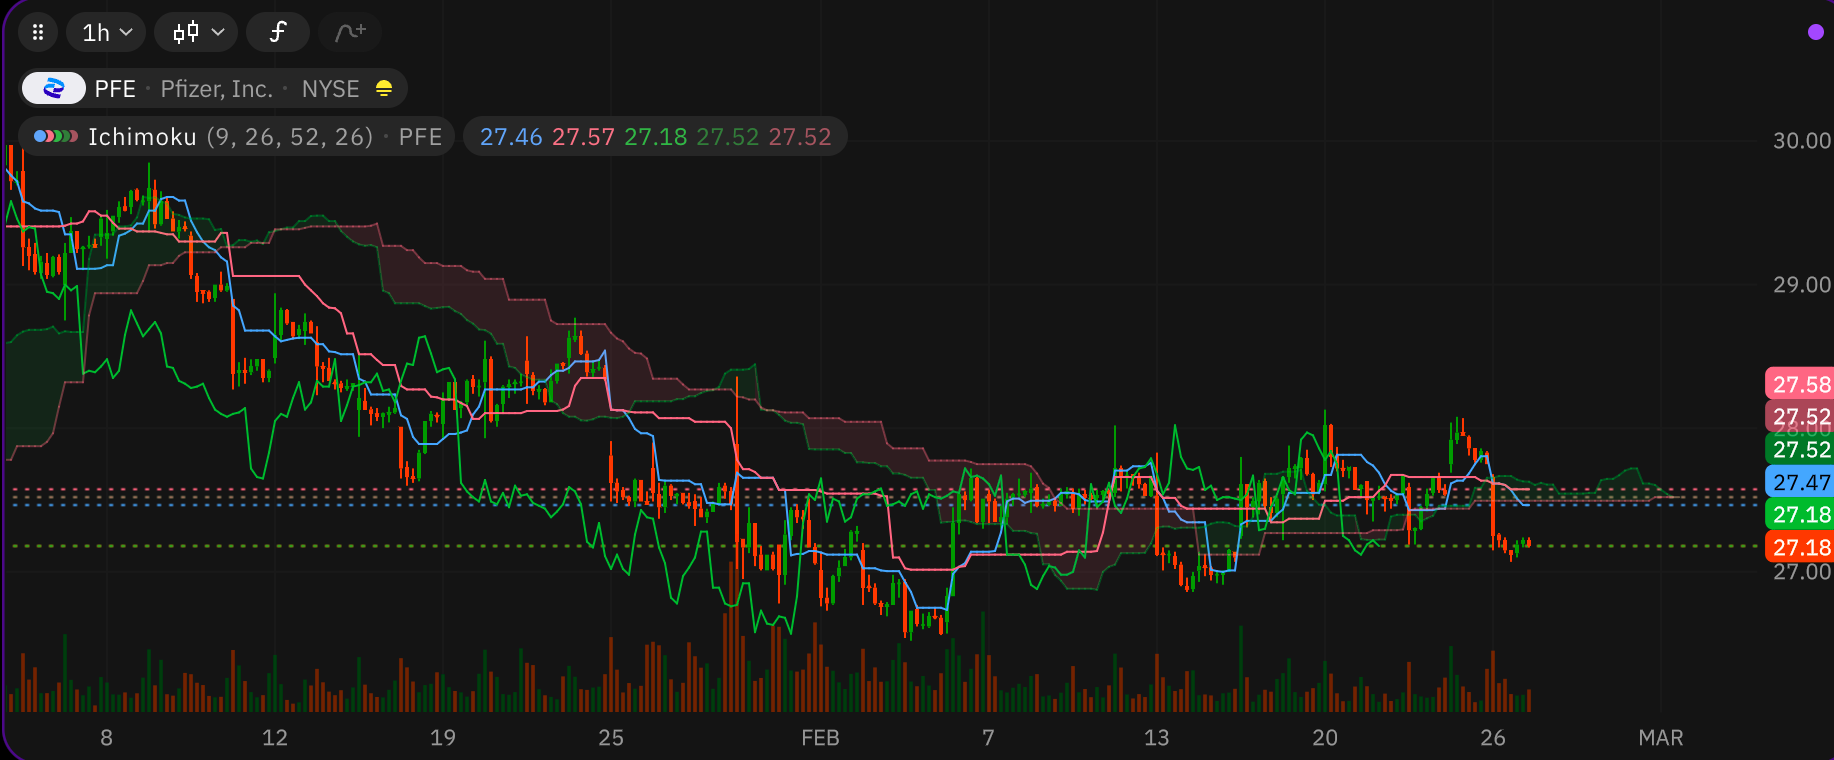Screen dimensions: 1834x760
Task: Click the MAR marker on the time axis
Action: click(1660, 738)
